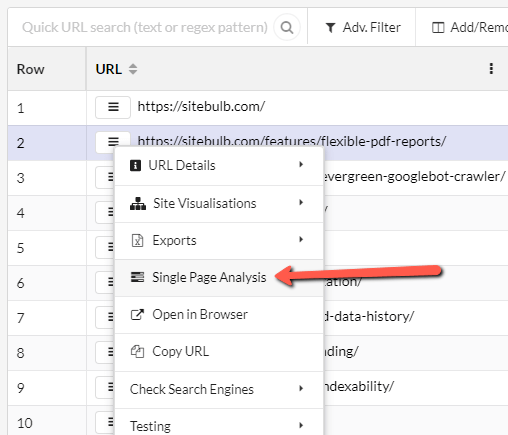508x435 pixels.
Task: Click the Adv. Filter funnel icon
Action: [330, 28]
